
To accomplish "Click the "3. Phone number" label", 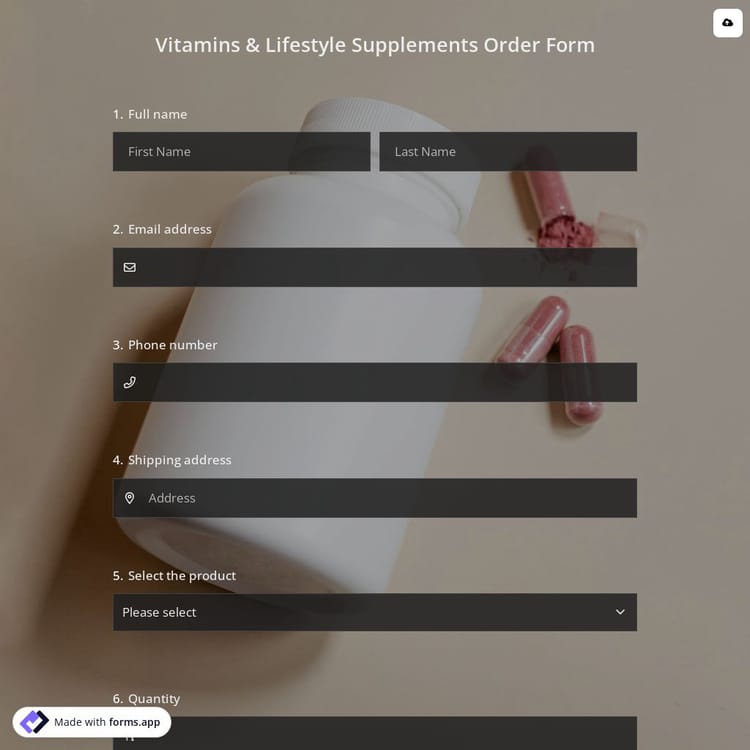I will click(x=165, y=345).
